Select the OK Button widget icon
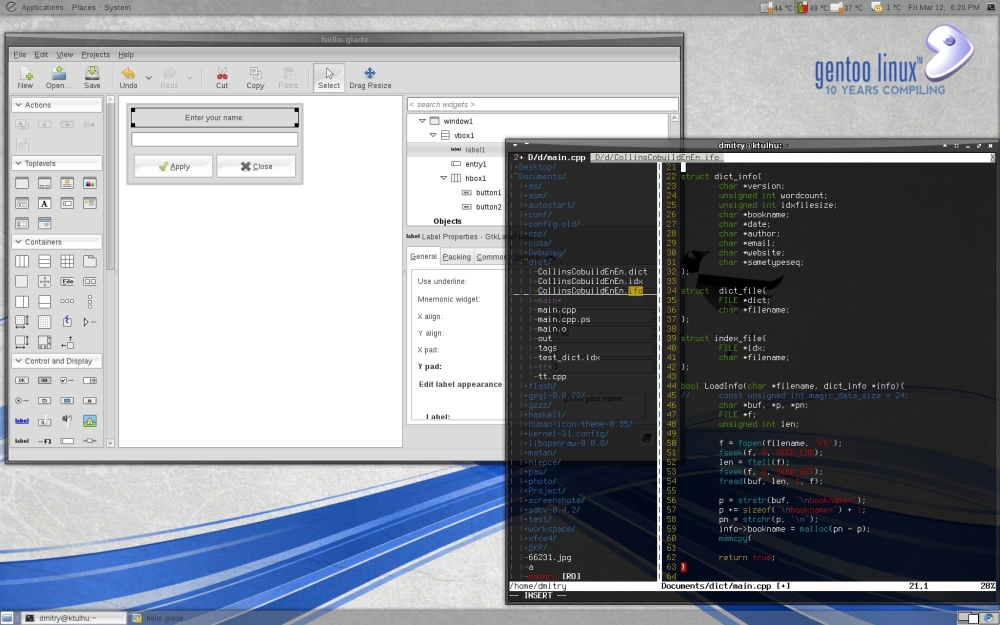The width and height of the screenshot is (1000, 625). 22,381
